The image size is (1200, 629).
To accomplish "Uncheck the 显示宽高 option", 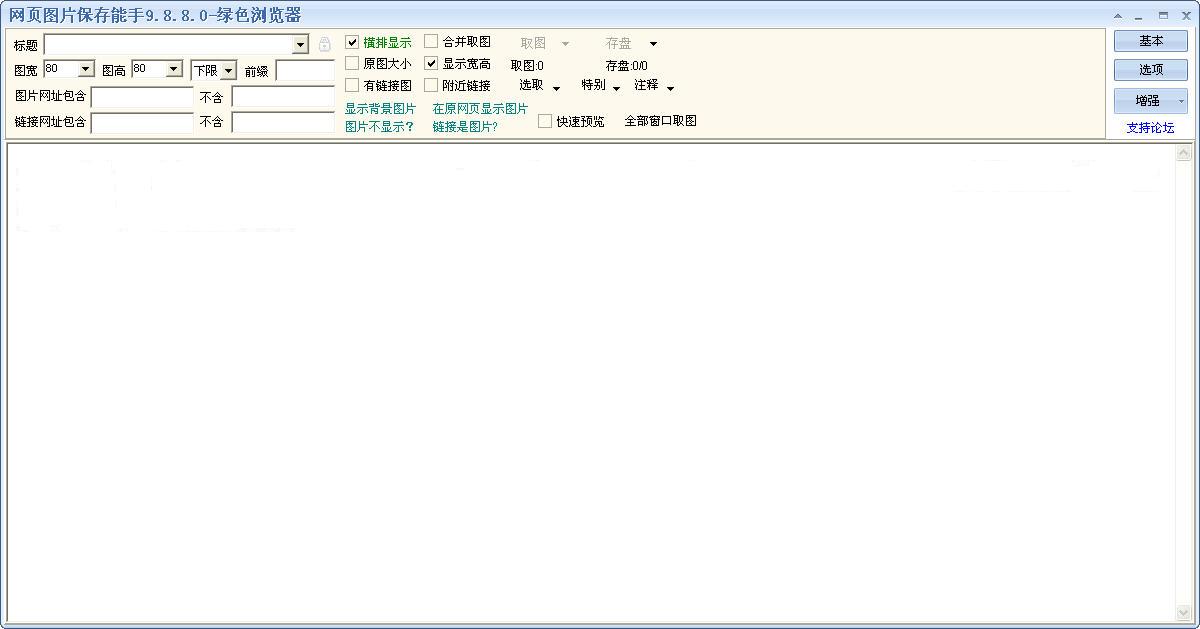I will click(431, 63).
